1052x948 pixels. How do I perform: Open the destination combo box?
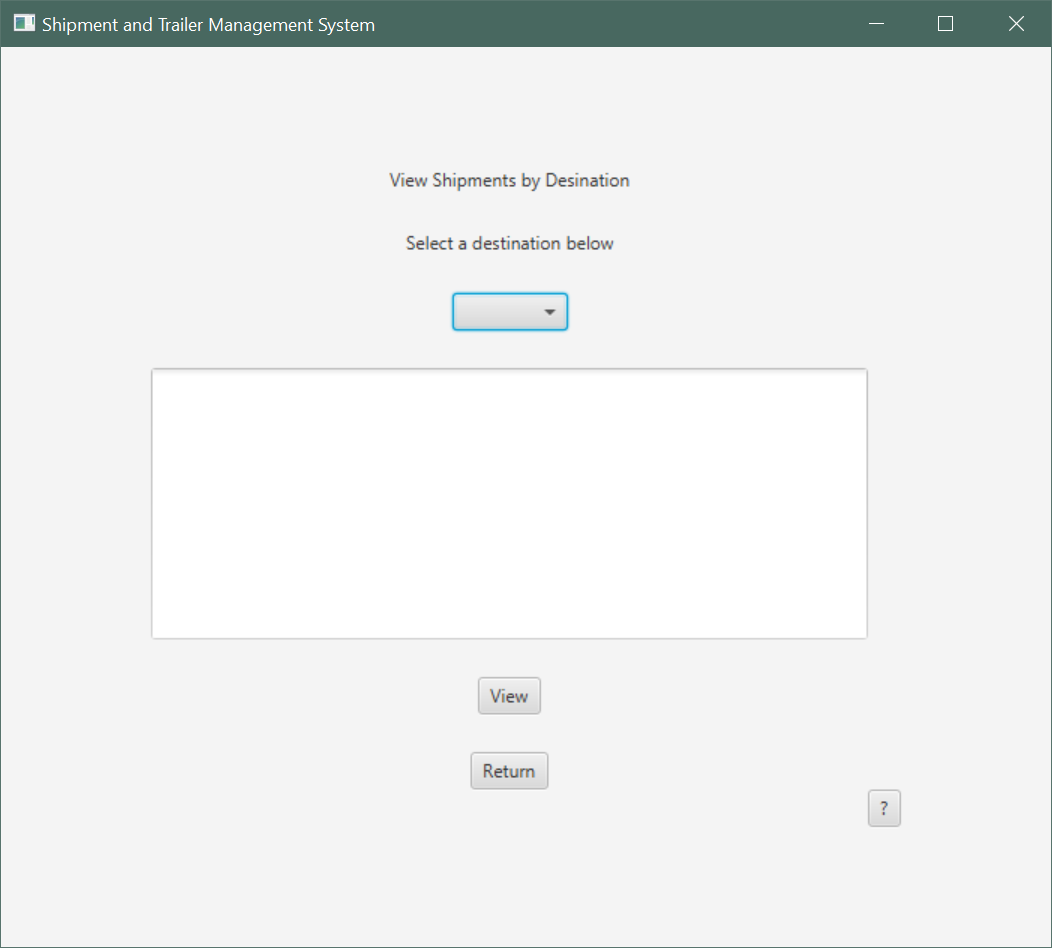click(510, 312)
